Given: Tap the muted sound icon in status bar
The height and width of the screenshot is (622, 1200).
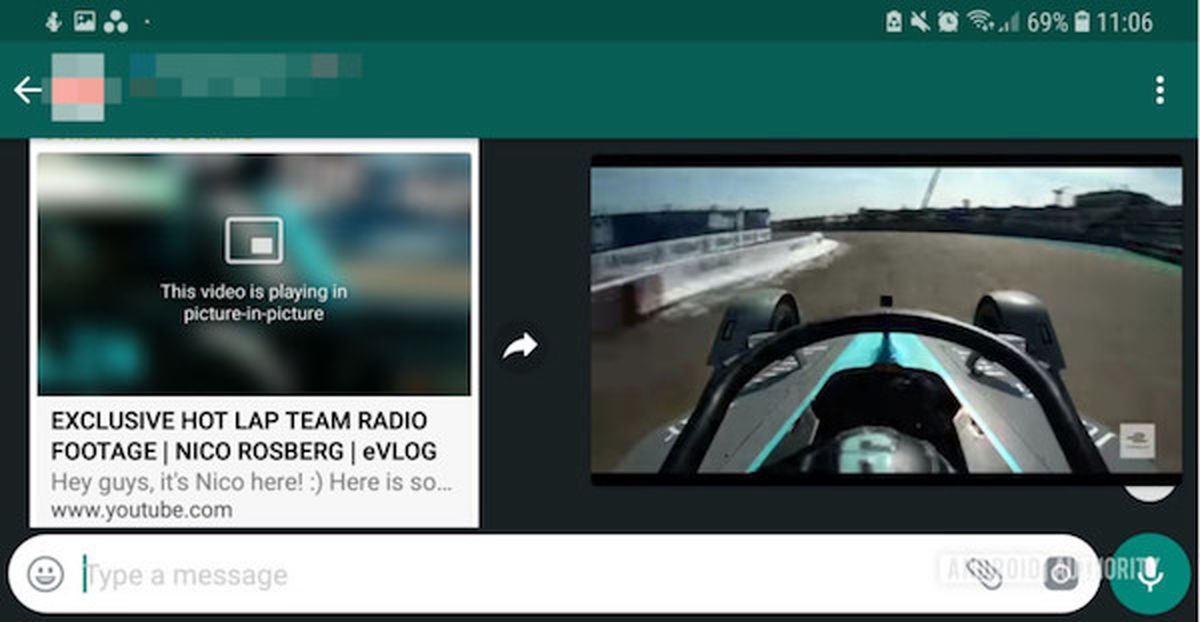Looking at the screenshot, I should click(920, 22).
